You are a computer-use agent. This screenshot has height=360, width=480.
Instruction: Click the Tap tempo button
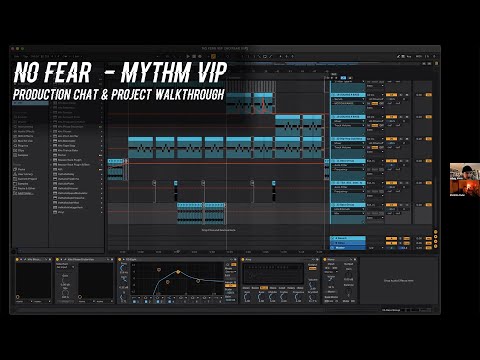point(26,57)
